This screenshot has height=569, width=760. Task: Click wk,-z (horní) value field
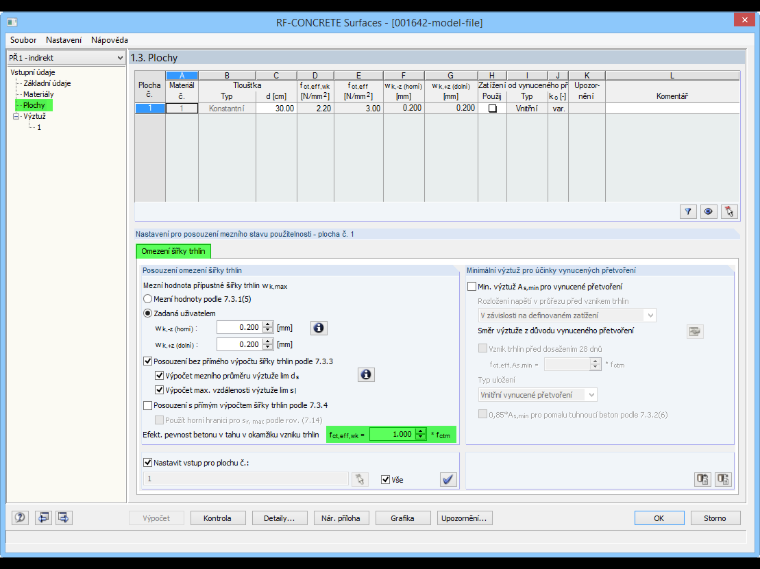point(239,328)
